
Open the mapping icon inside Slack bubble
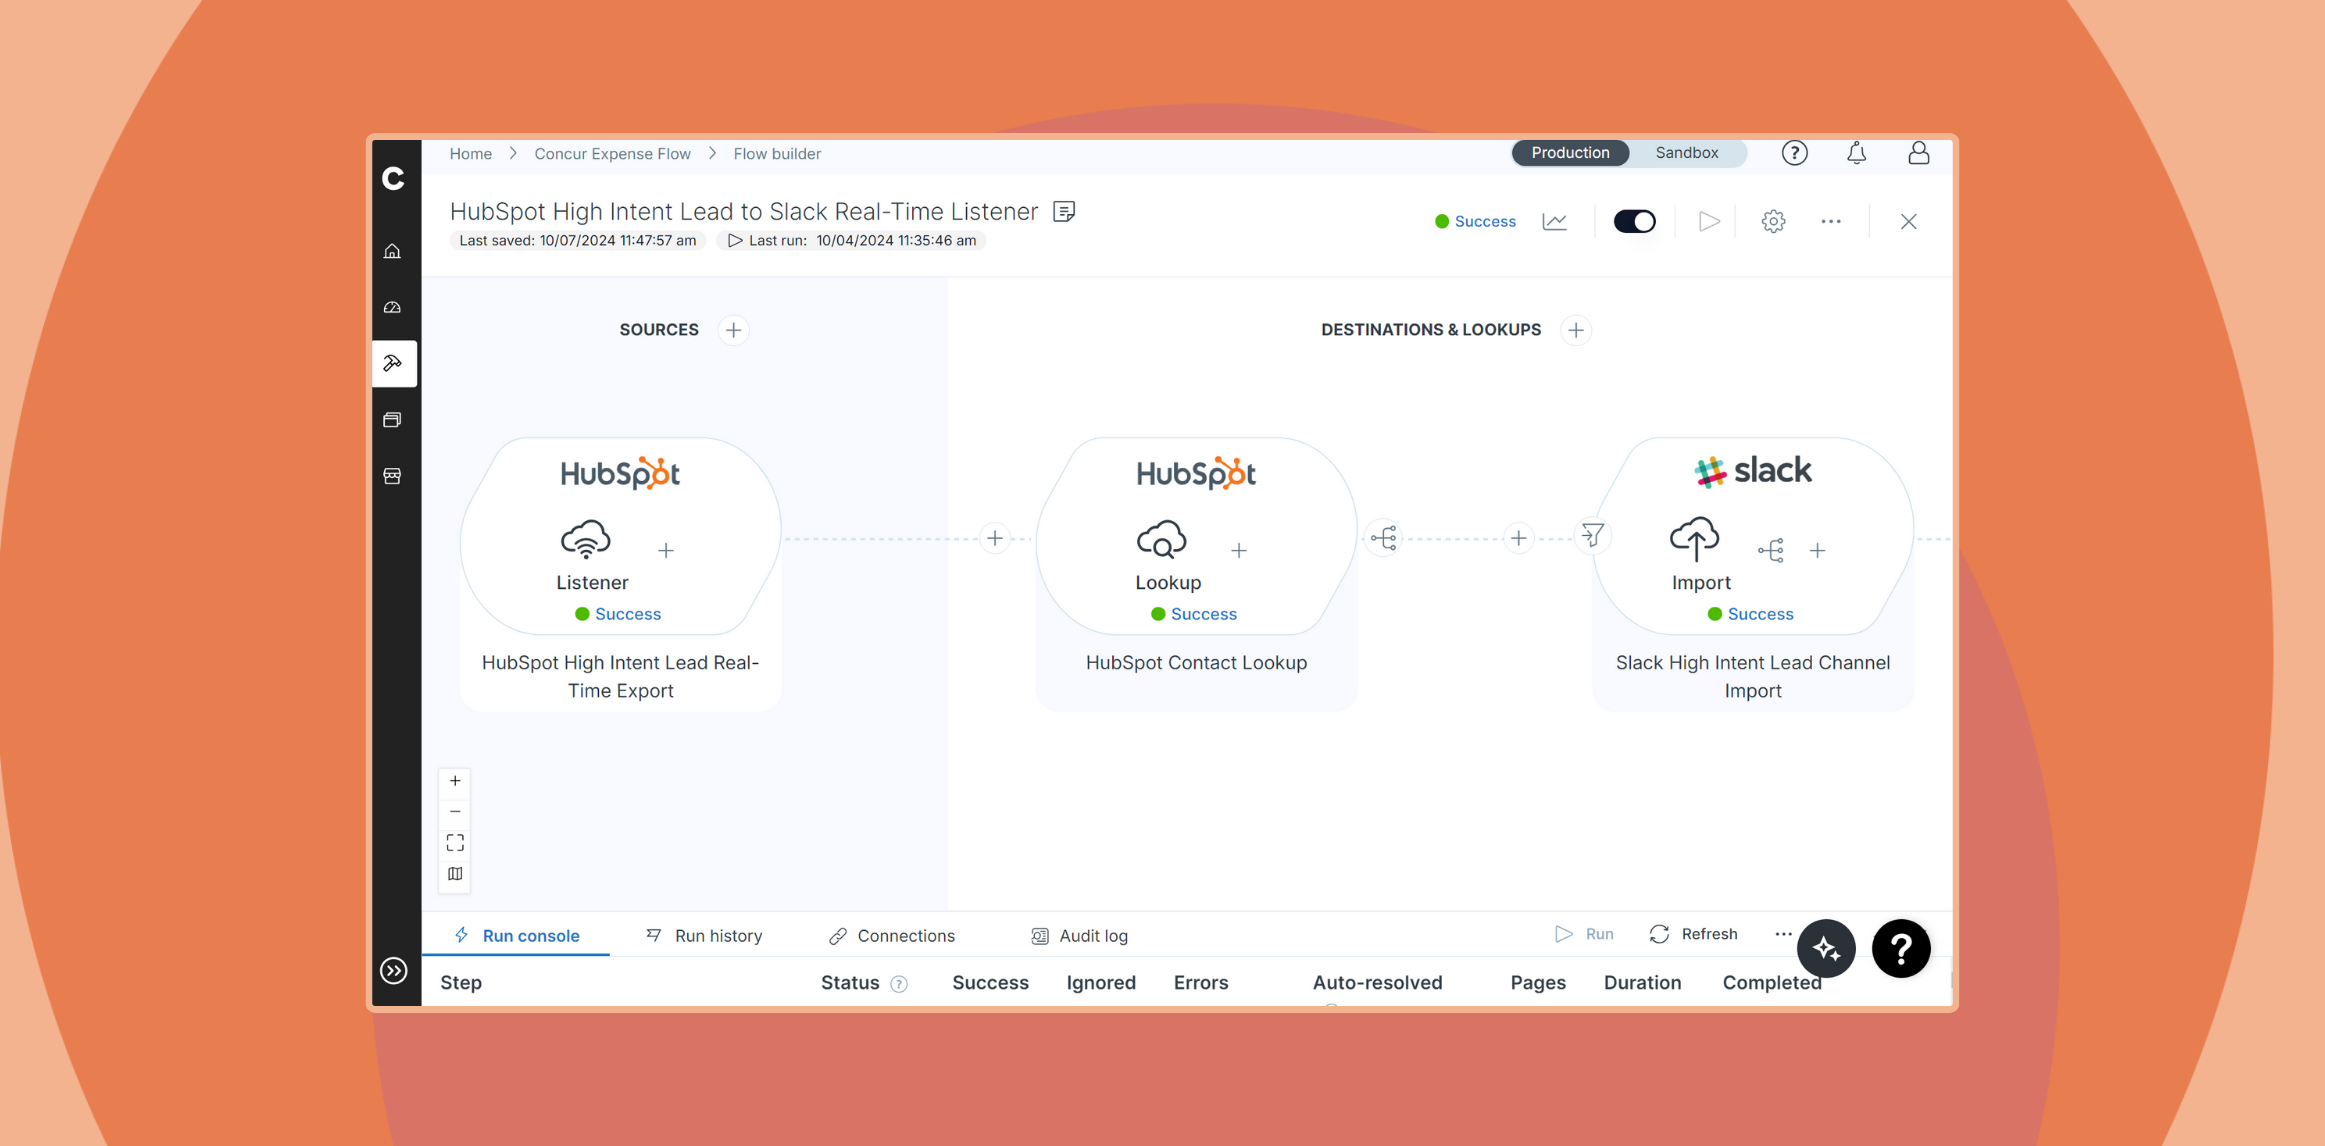pyautogui.click(x=1771, y=551)
